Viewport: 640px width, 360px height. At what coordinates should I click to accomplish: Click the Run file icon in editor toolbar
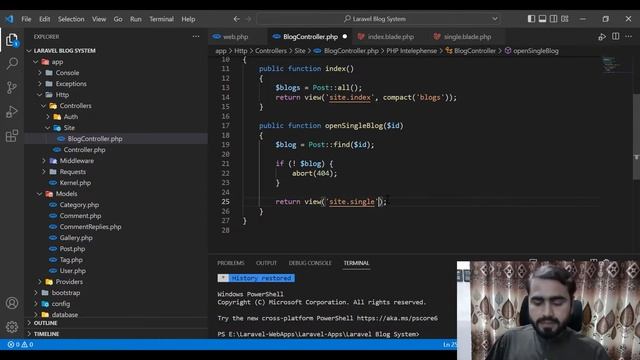pos(602,37)
